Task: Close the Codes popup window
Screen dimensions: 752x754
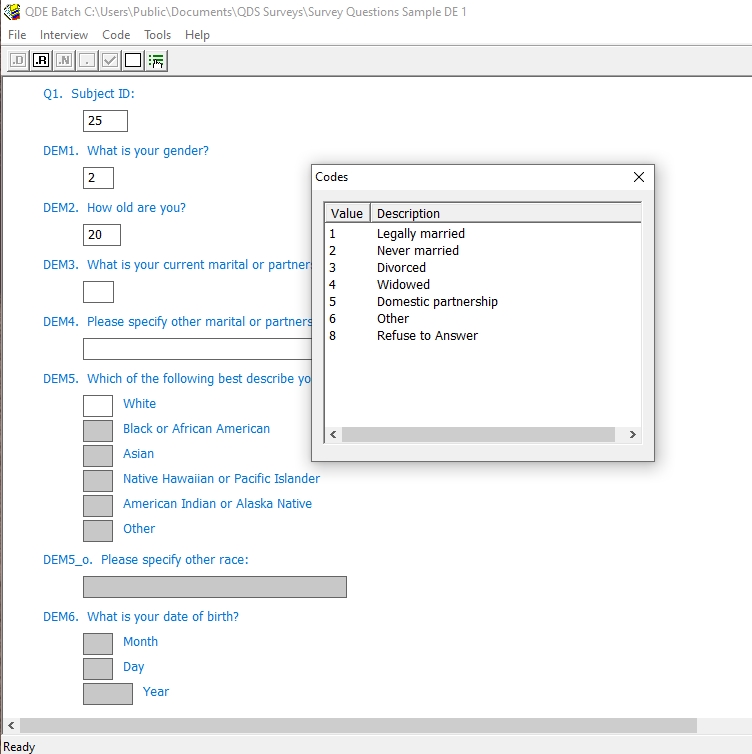Action: (x=639, y=177)
